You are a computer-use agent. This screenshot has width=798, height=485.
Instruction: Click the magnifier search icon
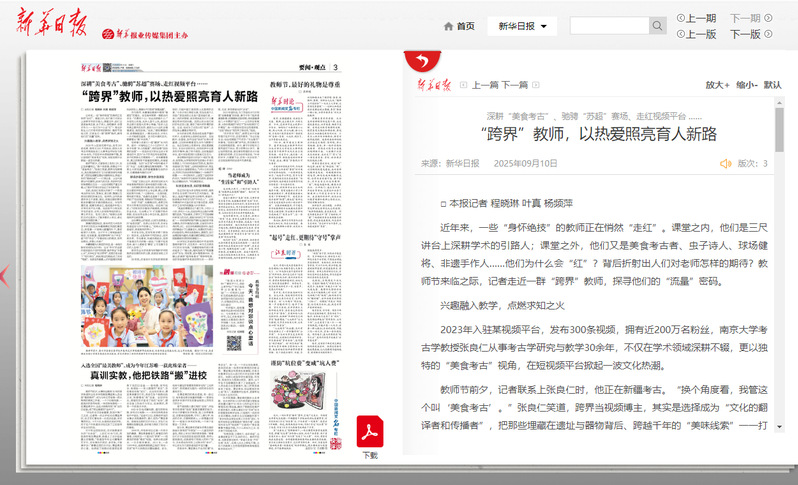tap(660, 26)
